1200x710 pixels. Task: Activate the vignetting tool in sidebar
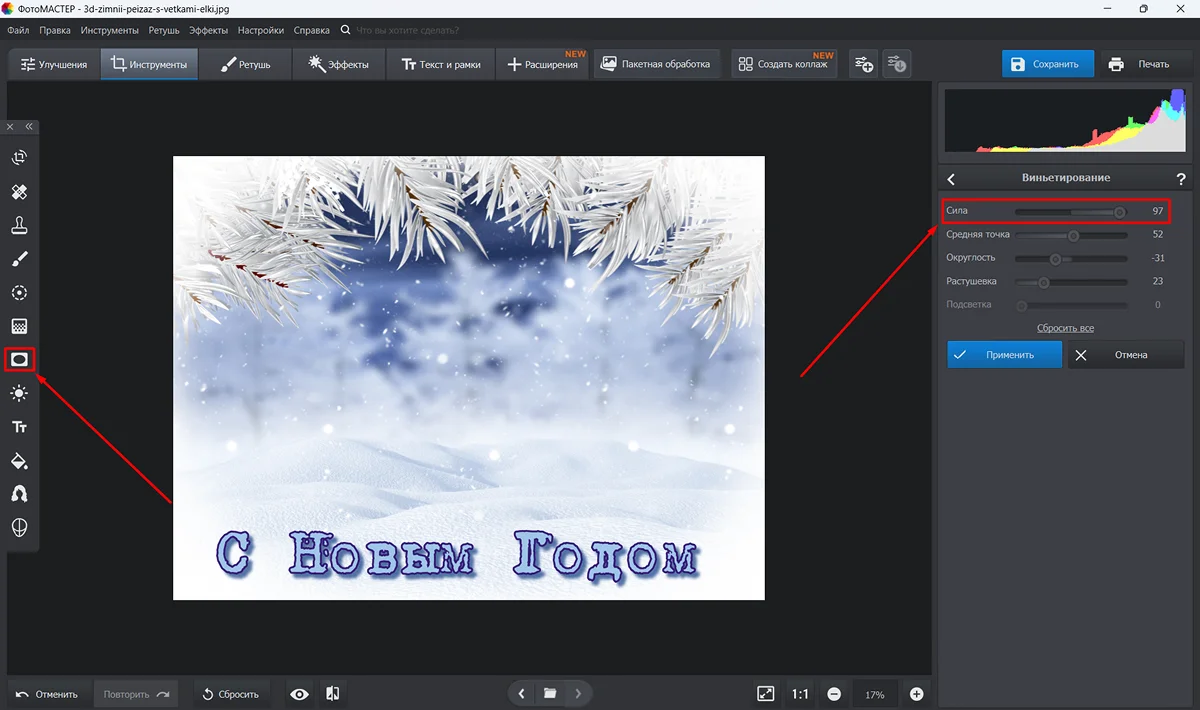(19, 359)
